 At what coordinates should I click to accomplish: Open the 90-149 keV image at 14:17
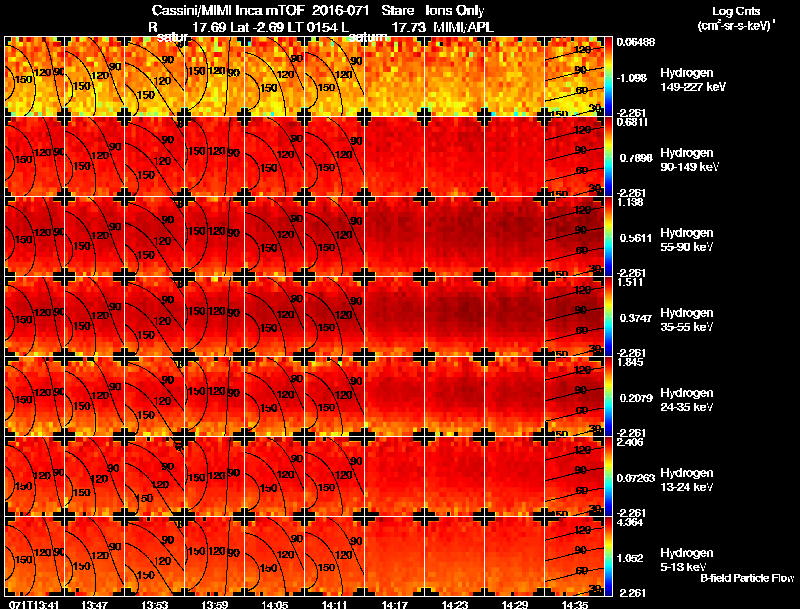pyautogui.click(x=394, y=157)
